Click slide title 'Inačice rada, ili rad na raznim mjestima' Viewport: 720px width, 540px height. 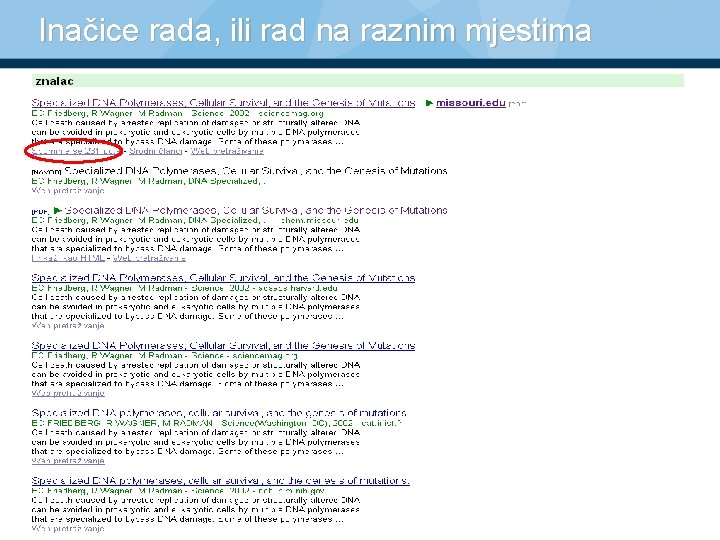click(x=315, y=31)
